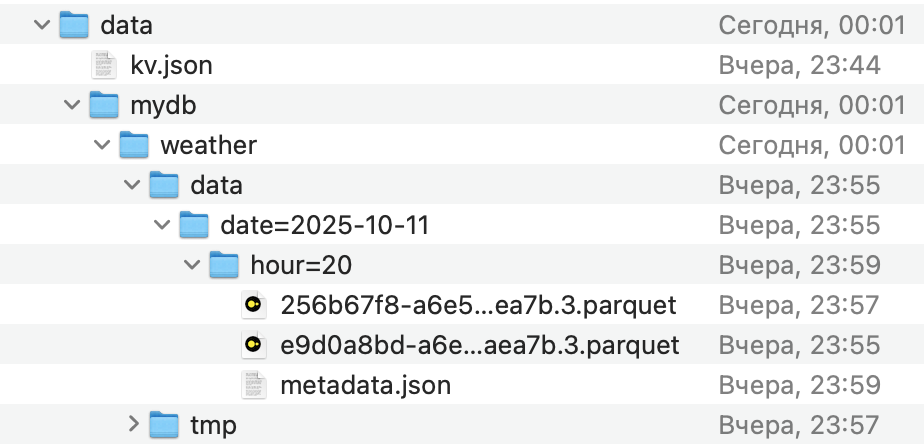Click the date=2025-10-11 folder icon
Image resolution: width=924 pixels, height=444 pixels.
[194, 225]
